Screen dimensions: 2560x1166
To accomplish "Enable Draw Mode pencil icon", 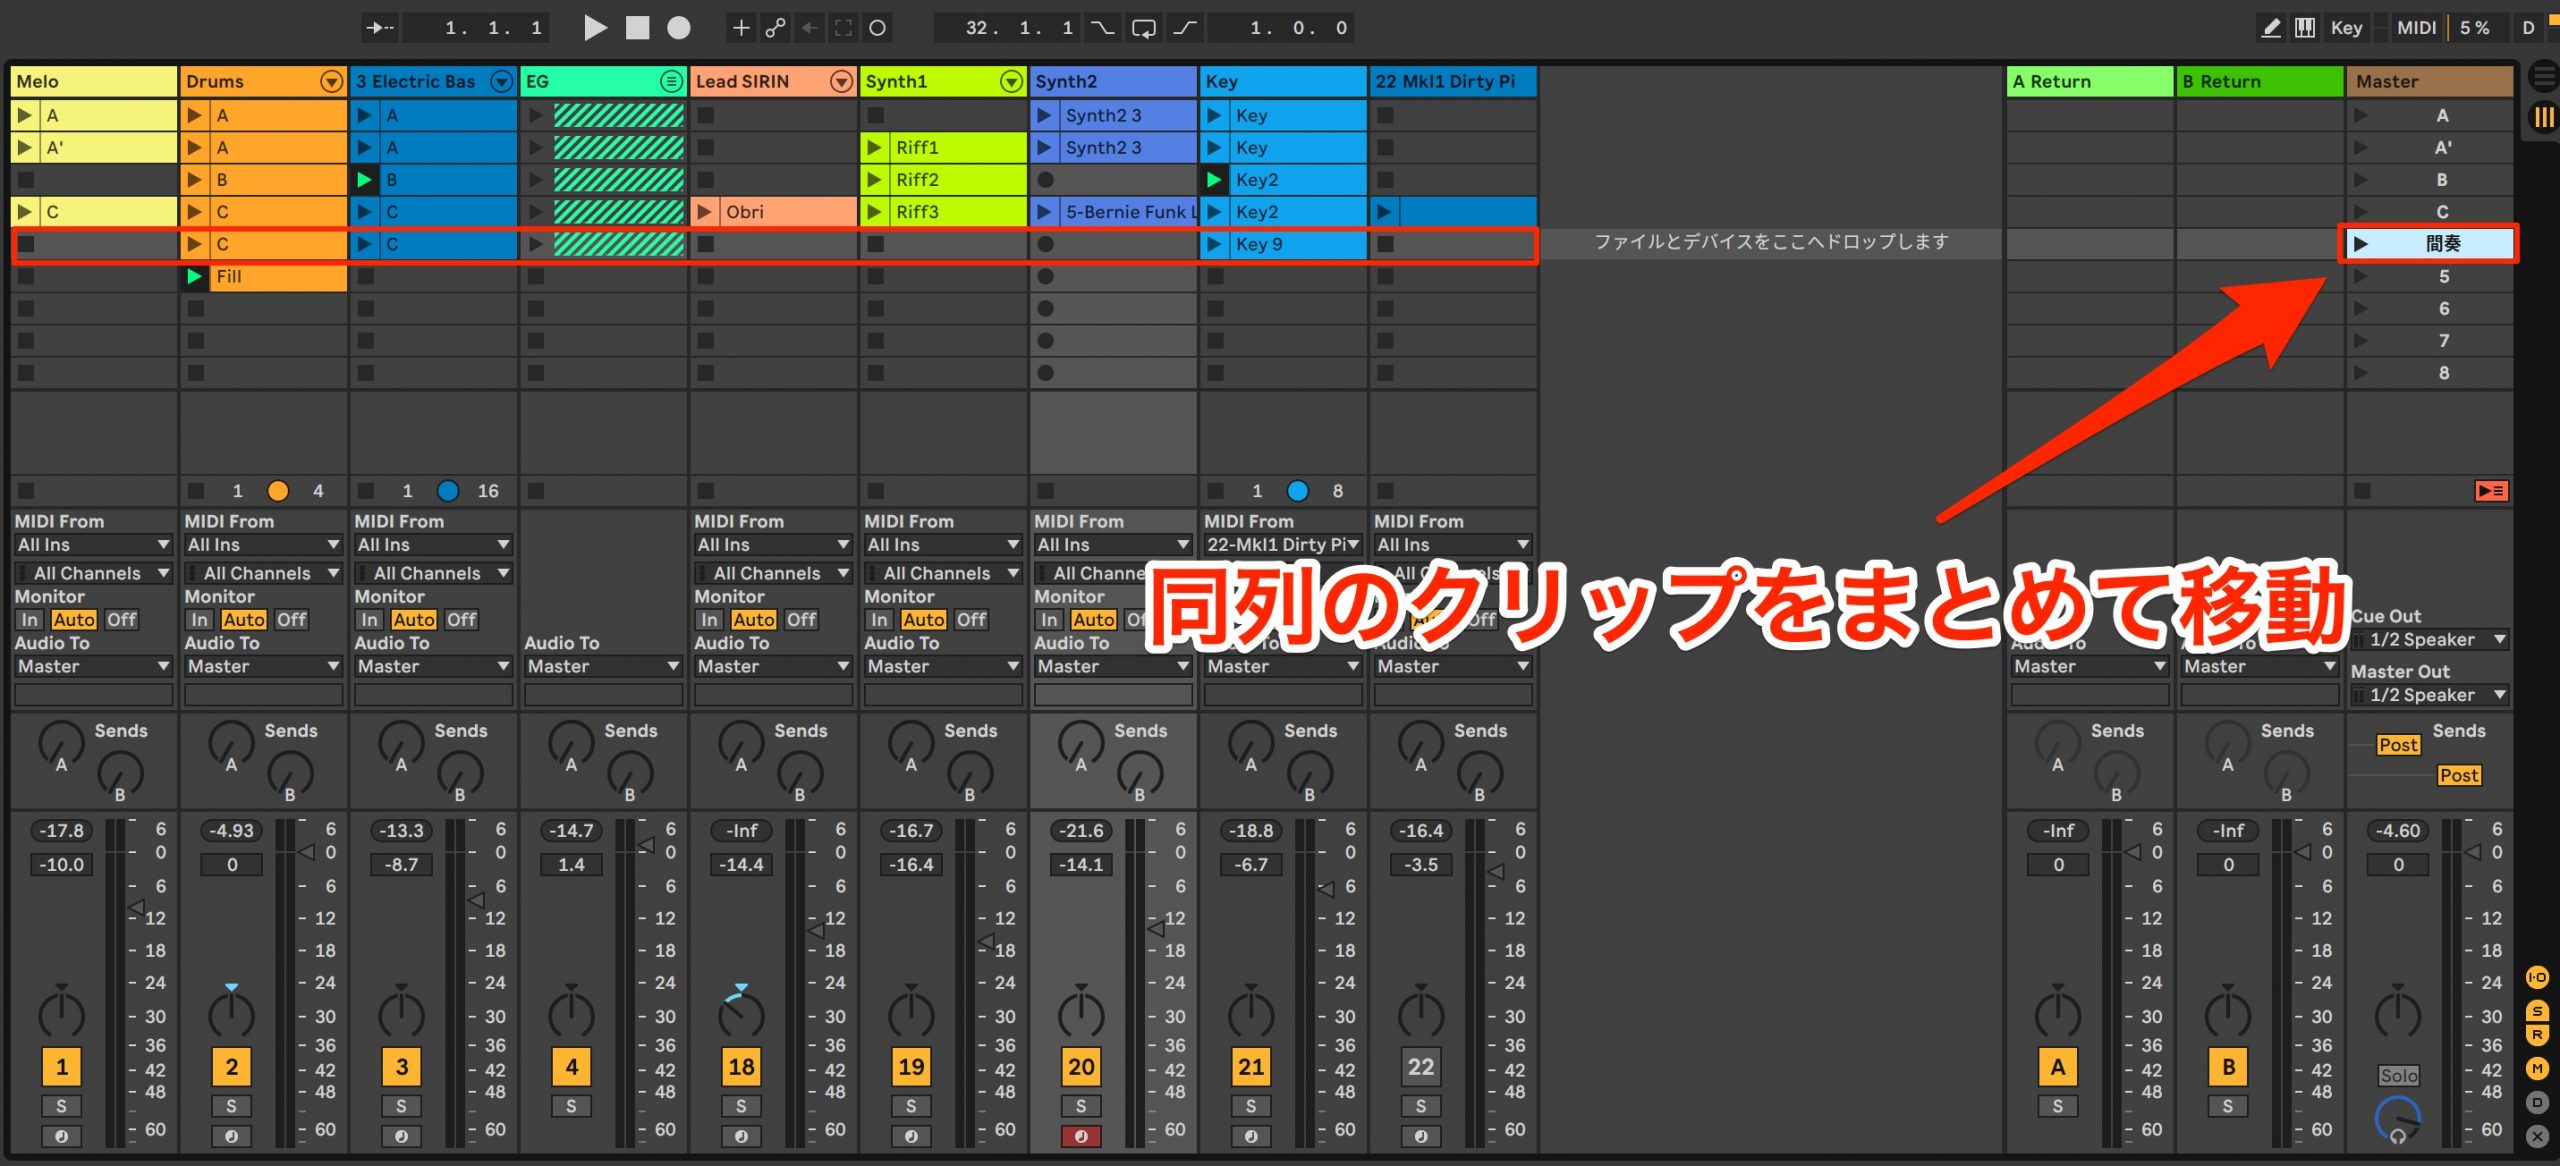I will click(x=2271, y=28).
